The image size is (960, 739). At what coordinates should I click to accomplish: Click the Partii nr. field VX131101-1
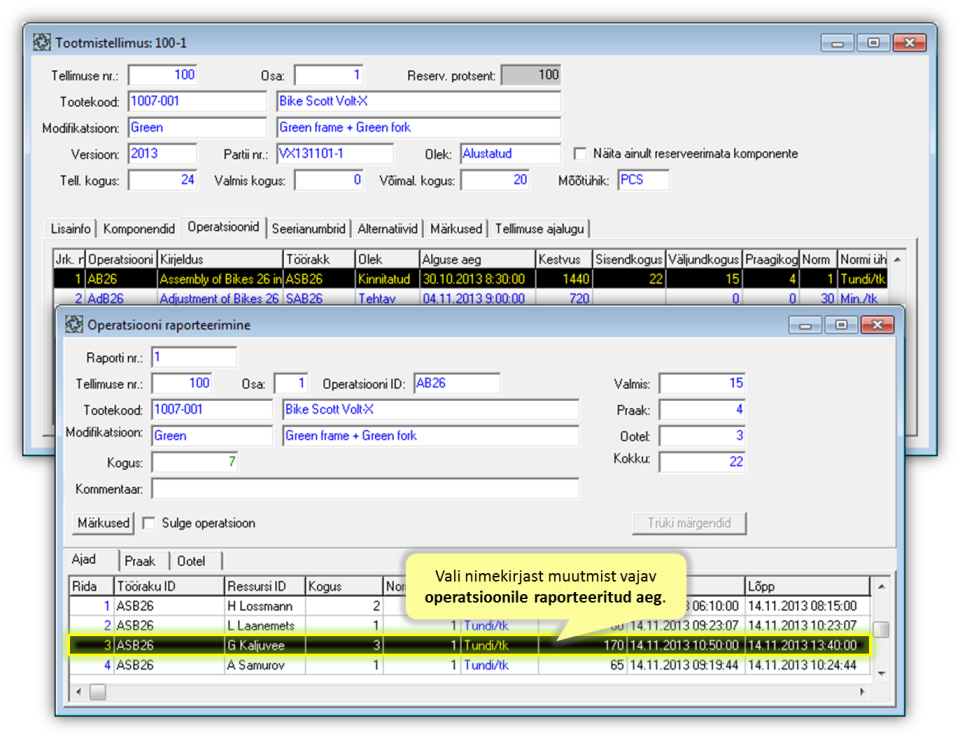click(x=335, y=154)
